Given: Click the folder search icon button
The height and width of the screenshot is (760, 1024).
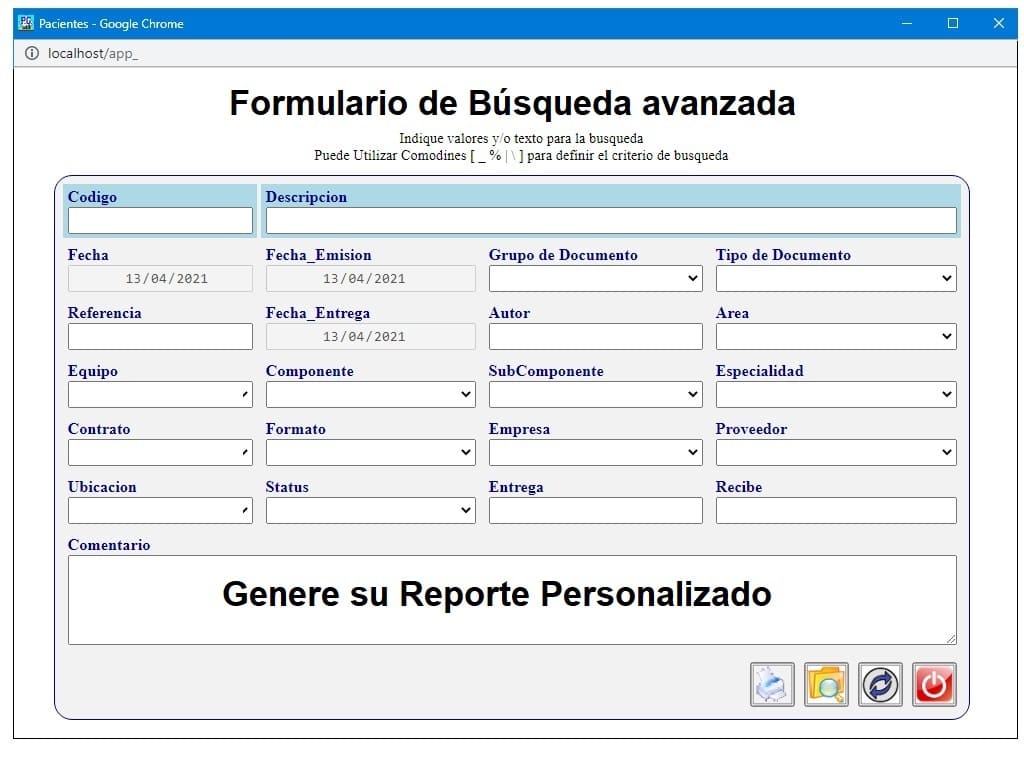Looking at the screenshot, I should tap(826, 684).
